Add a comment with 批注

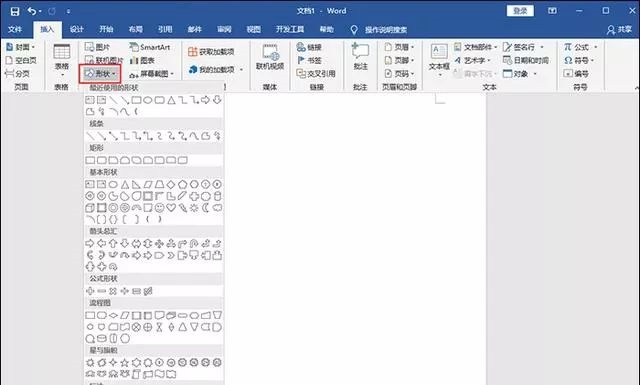pos(360,57)
